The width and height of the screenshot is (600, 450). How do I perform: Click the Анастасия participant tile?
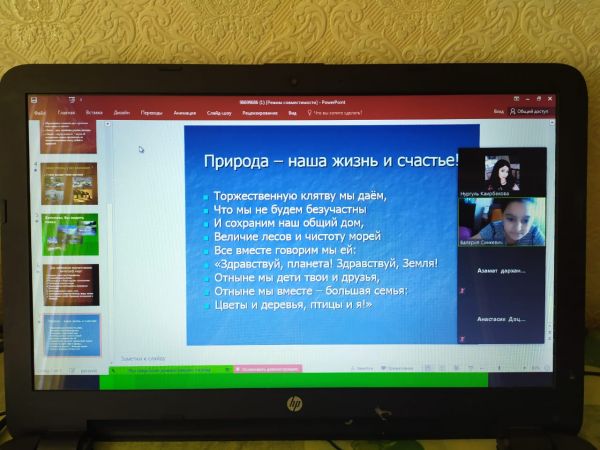click(x=502, y=320)
